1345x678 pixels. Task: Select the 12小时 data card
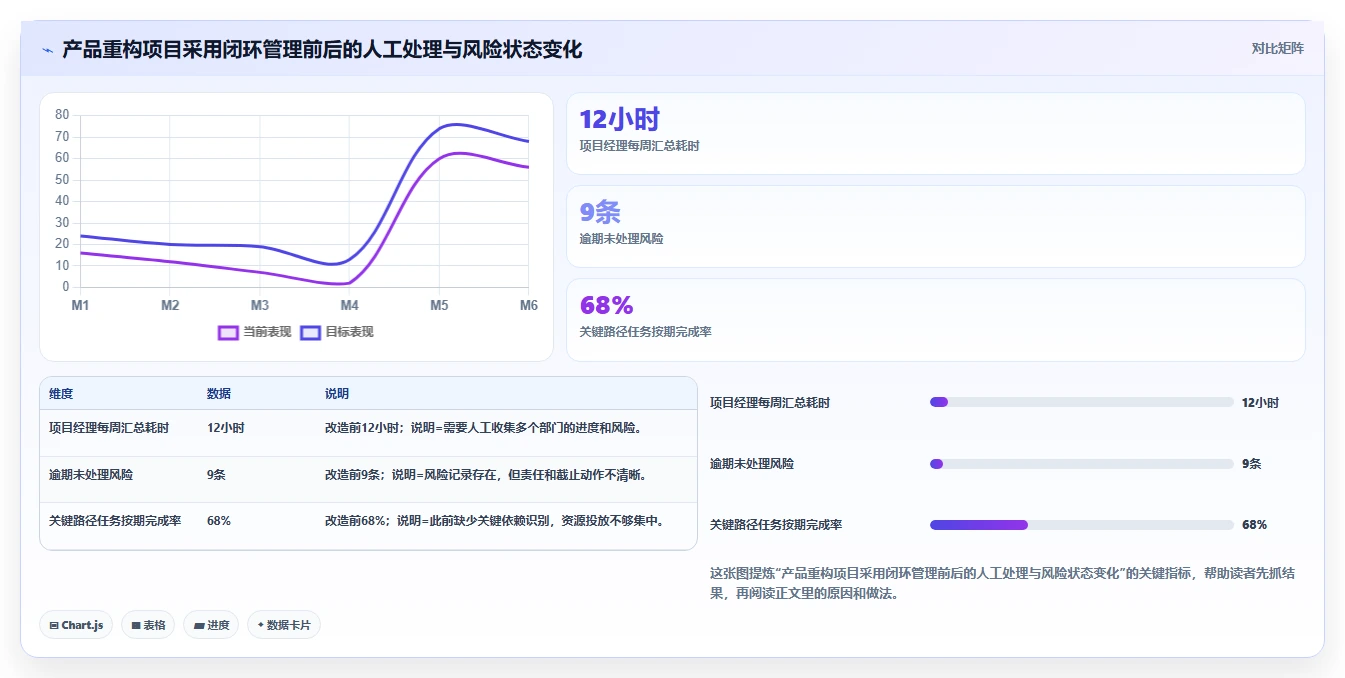(936, 134)
